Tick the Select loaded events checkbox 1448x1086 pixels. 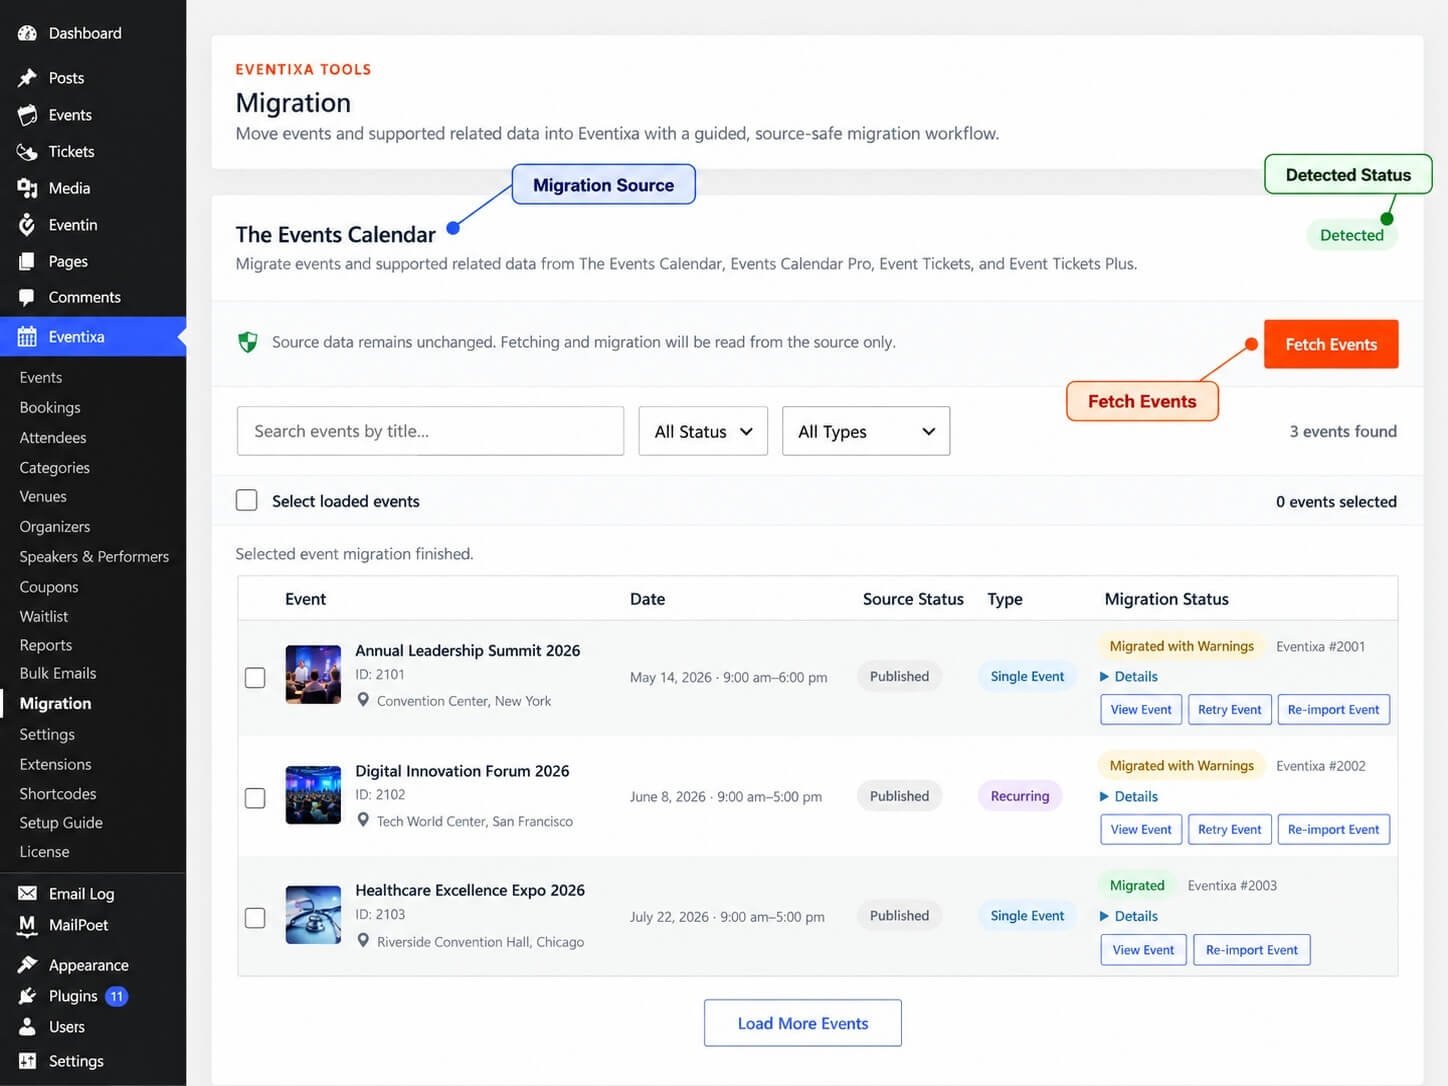pos(246,500)
